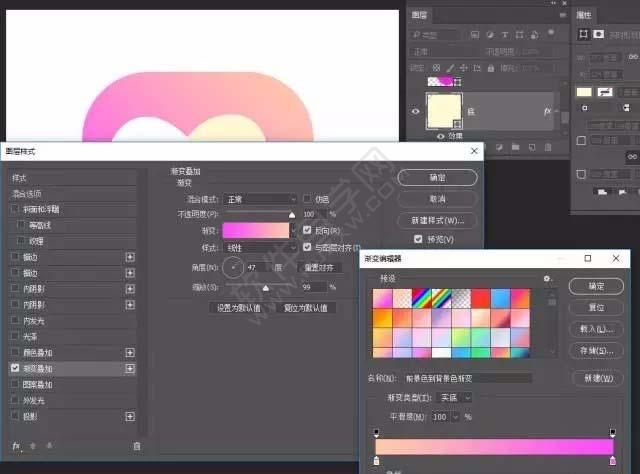Screen dimensions: 640x474
Task: Add another 渐变叠加 effect with plus icon
Action: 130,369
